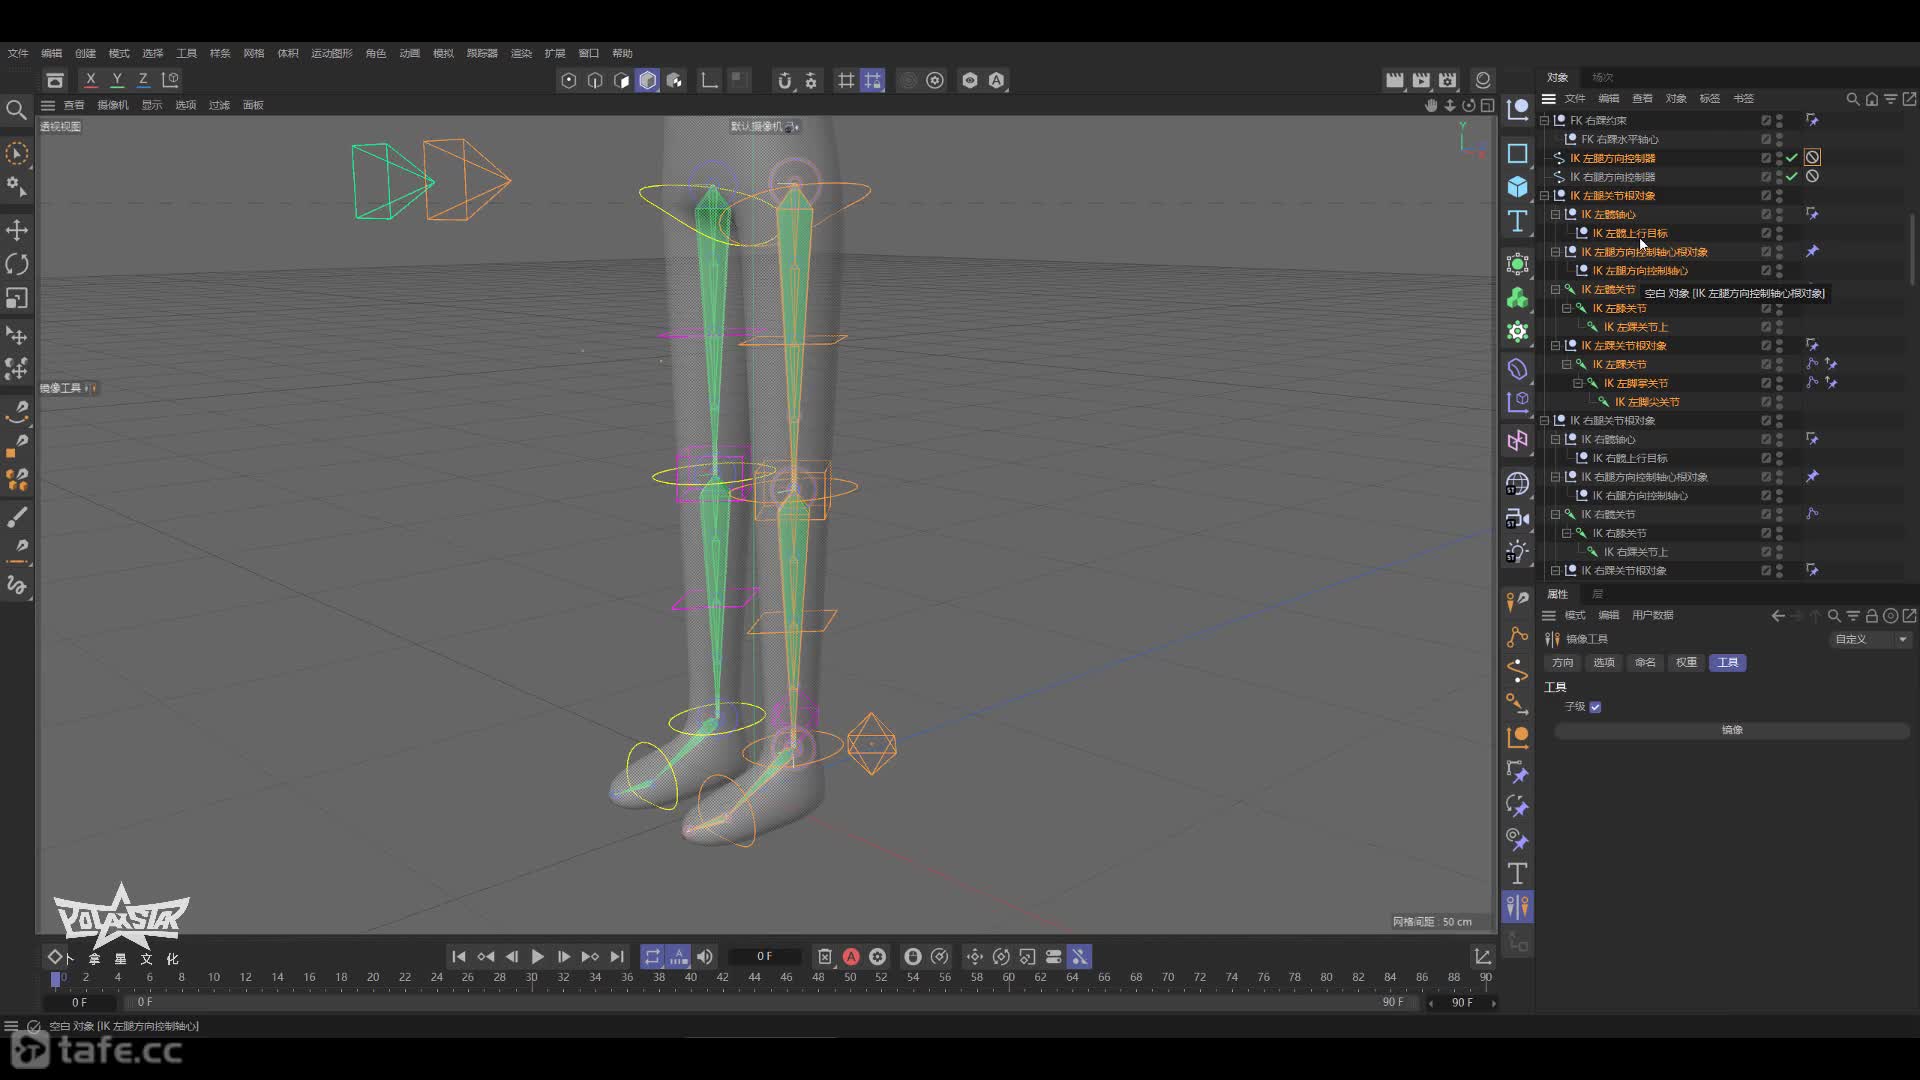Image resolution: width=1920 pixels, height=1080 pixels.
Task: Toggle green checkmark for IK 右腿方向控制器
Action: (1792, 177)
